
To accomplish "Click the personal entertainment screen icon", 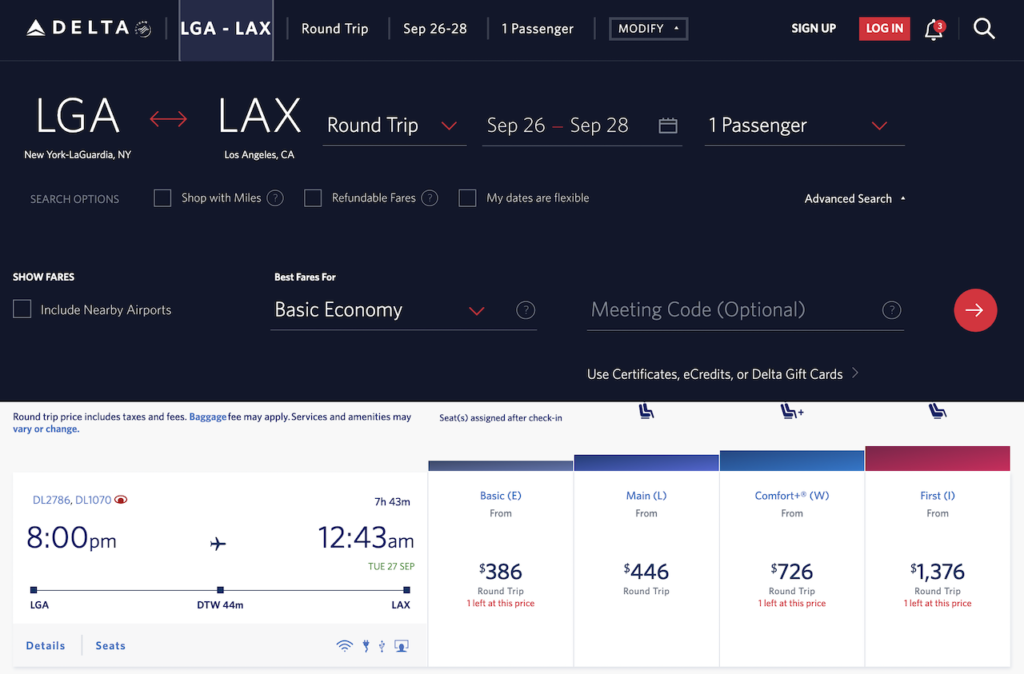I will [x=402, y=646].
